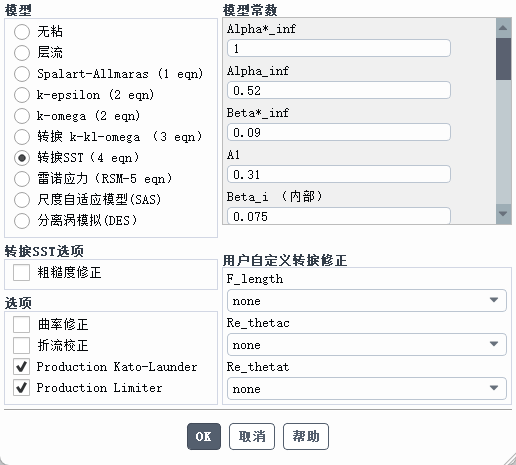Image resolution: width=516 pixels, height=465 pixels.
Task: Select 雷诺应力 (RSM-5 eqn) model
Action: coord(22,179)
